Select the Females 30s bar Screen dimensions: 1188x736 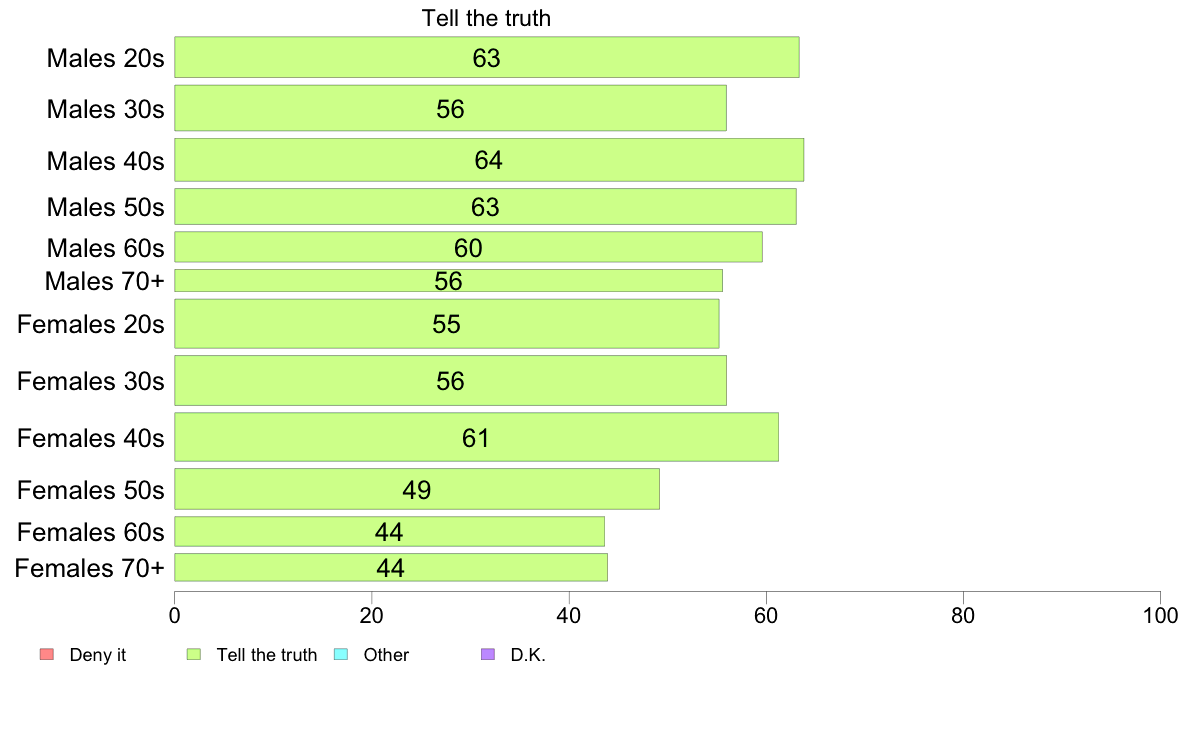450,381
